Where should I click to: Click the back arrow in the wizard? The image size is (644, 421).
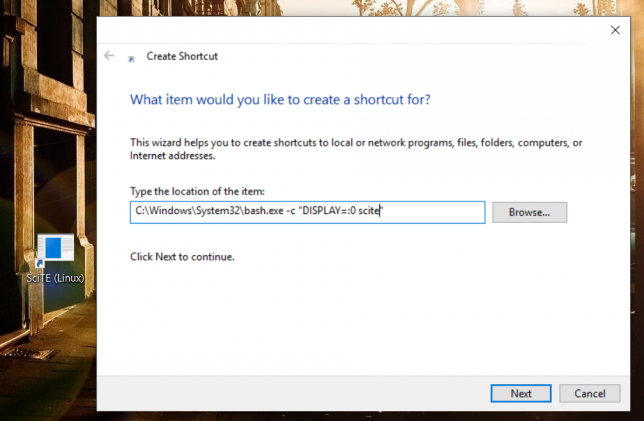[x=109, y=56]
